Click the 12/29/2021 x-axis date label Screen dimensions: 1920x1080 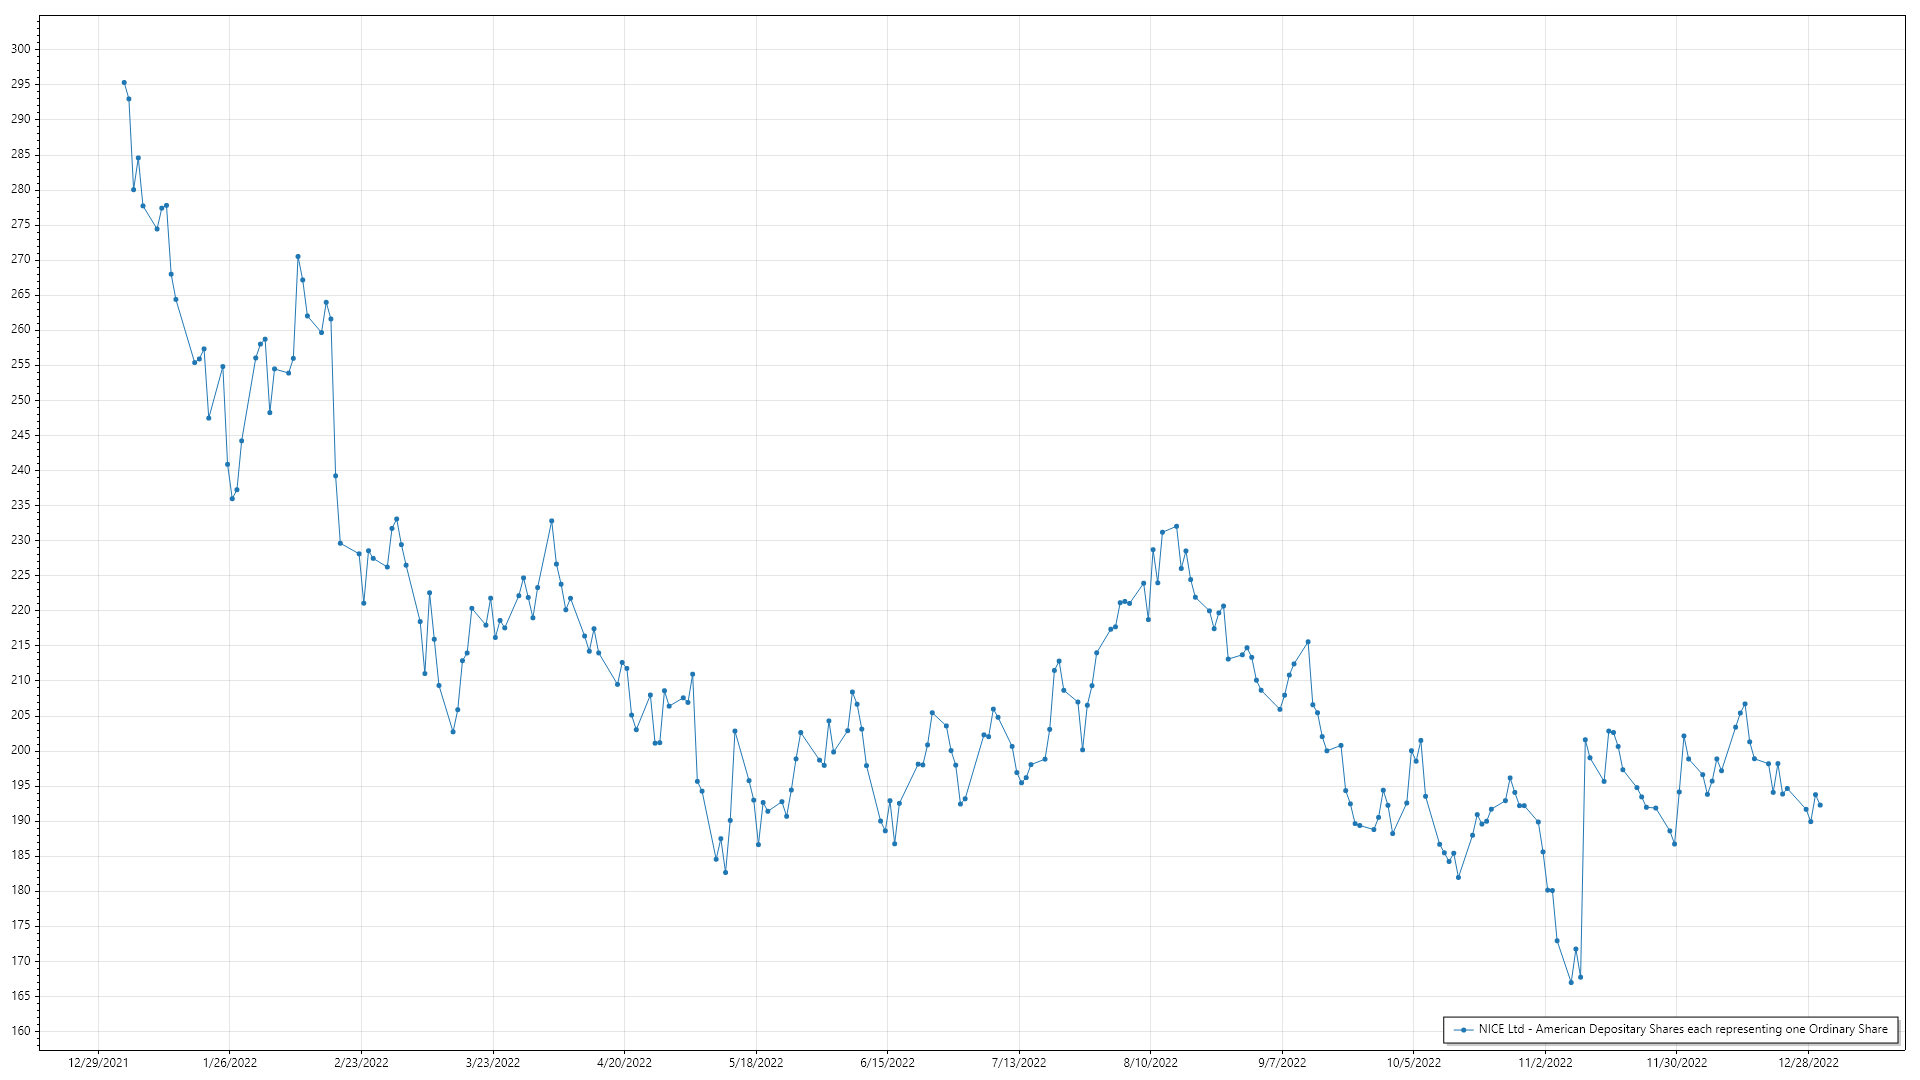click(x=98, y=1062)
